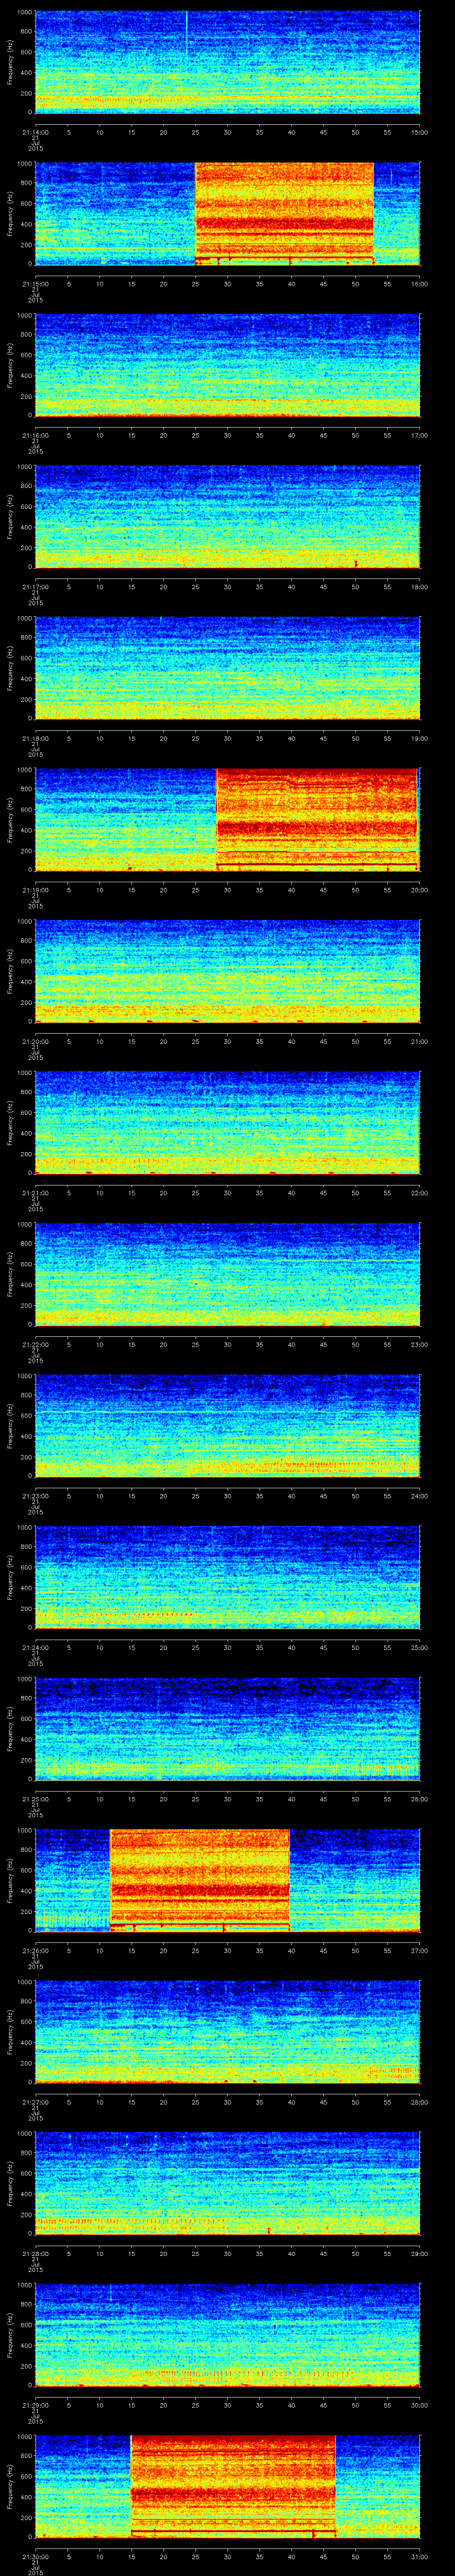This screenshot has width=455, height=2576.
Task: Click the 21:16:00 time label
Action: tap(35, 435)
